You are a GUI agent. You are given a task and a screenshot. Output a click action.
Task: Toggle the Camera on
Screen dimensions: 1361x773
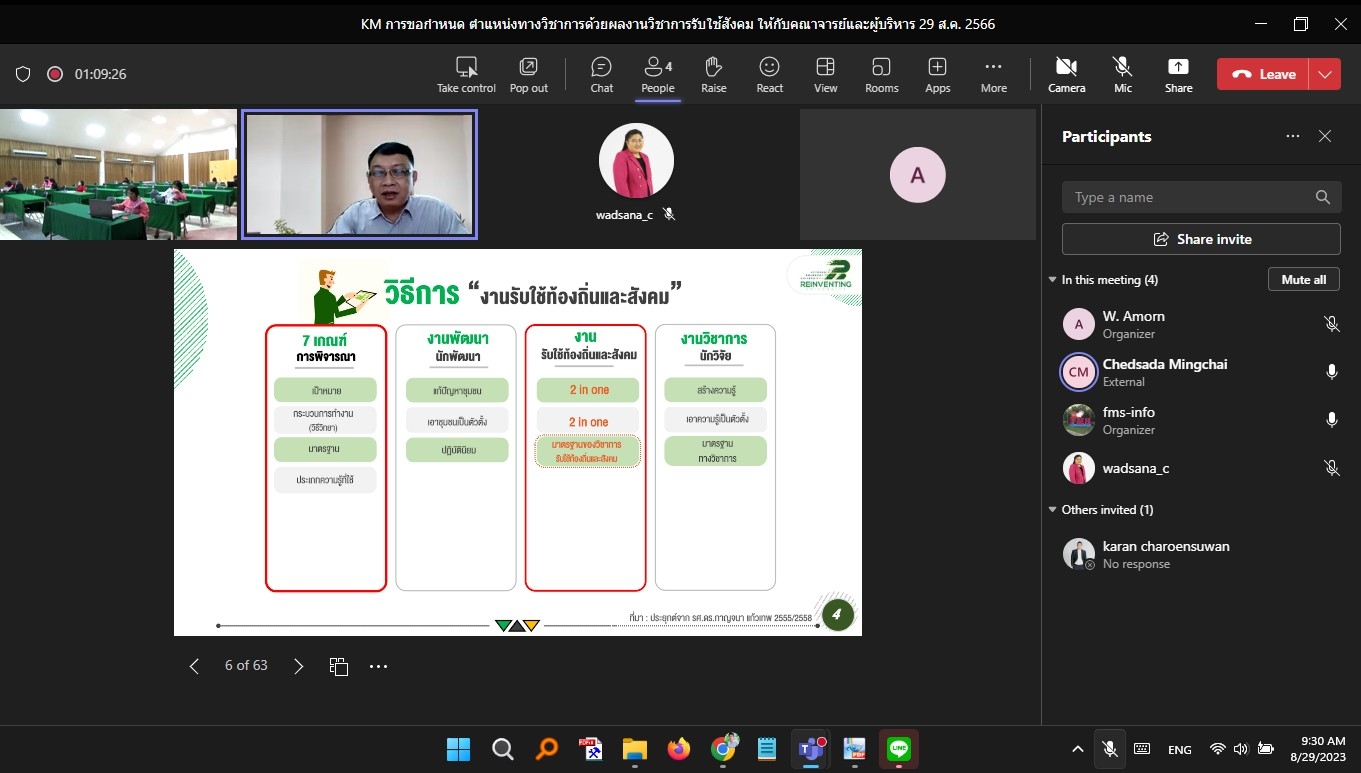(1066, 74)
